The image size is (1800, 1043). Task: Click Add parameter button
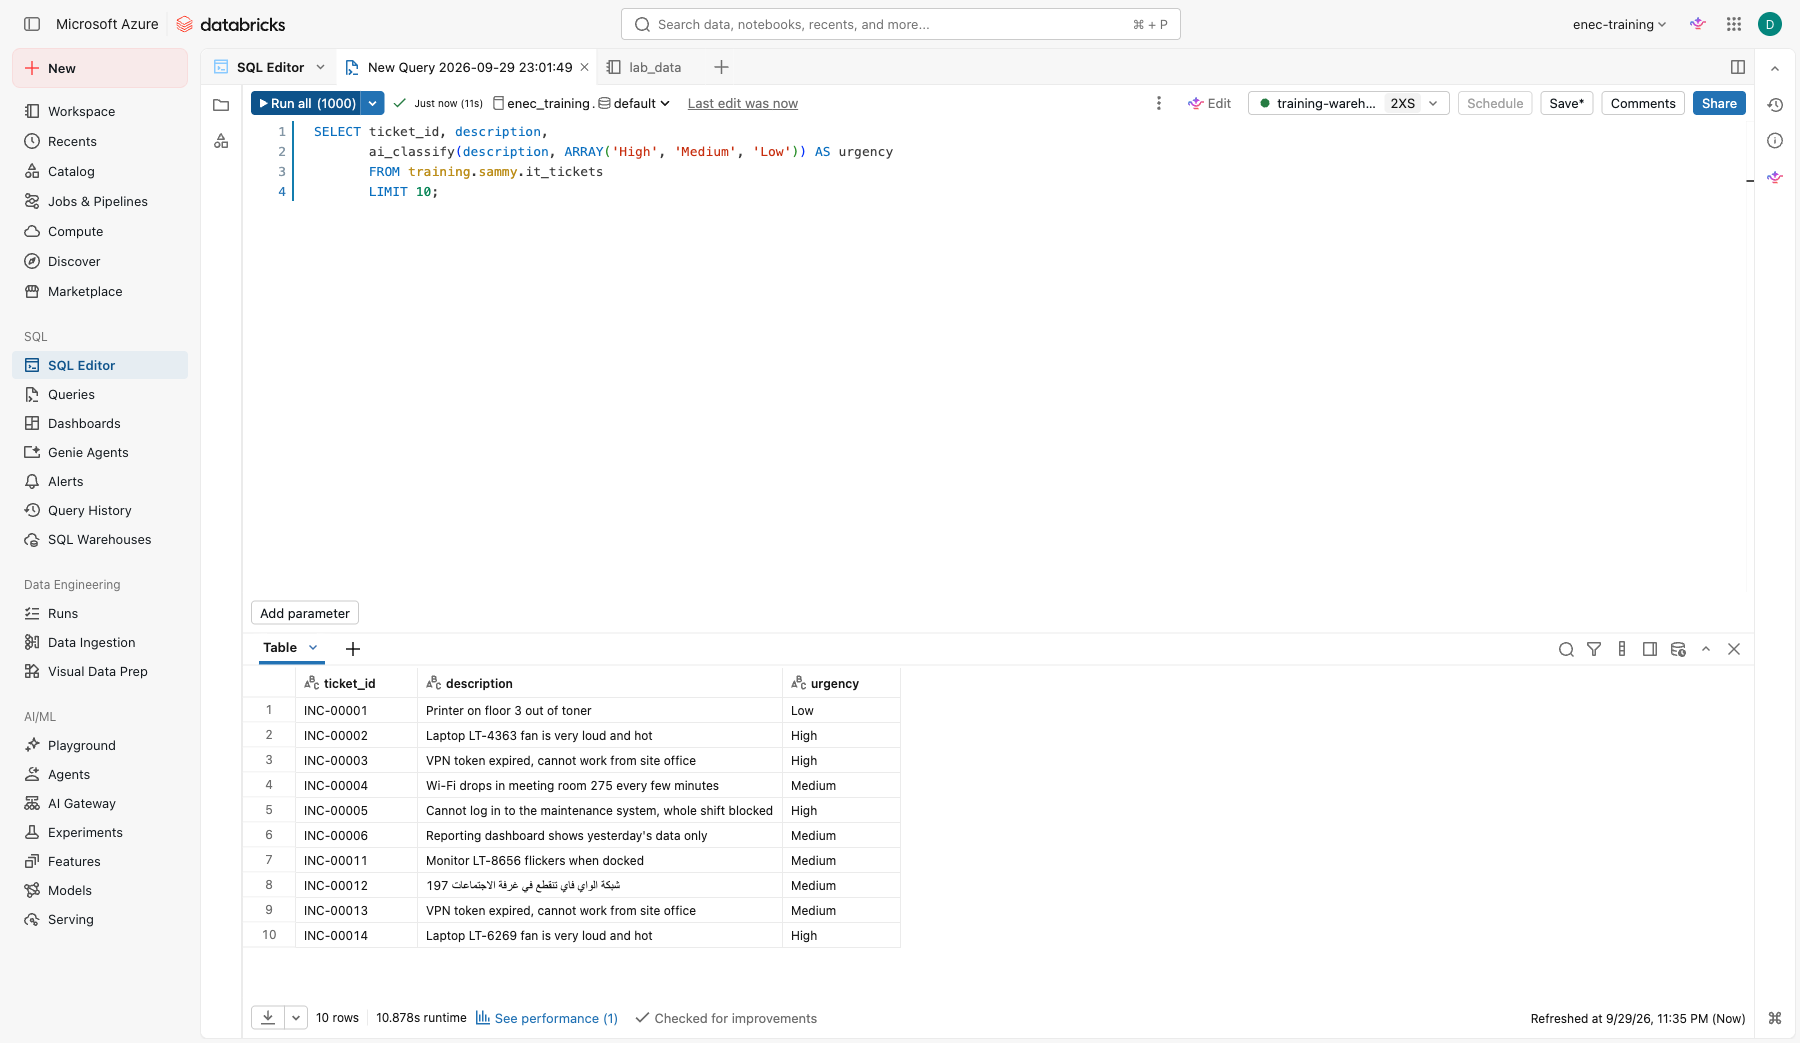[x=305, y=613]
